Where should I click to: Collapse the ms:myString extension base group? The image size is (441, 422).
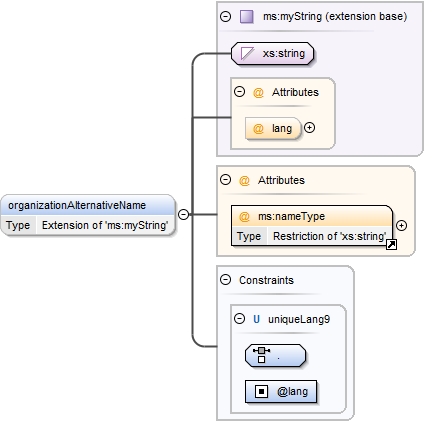point(226,16)
